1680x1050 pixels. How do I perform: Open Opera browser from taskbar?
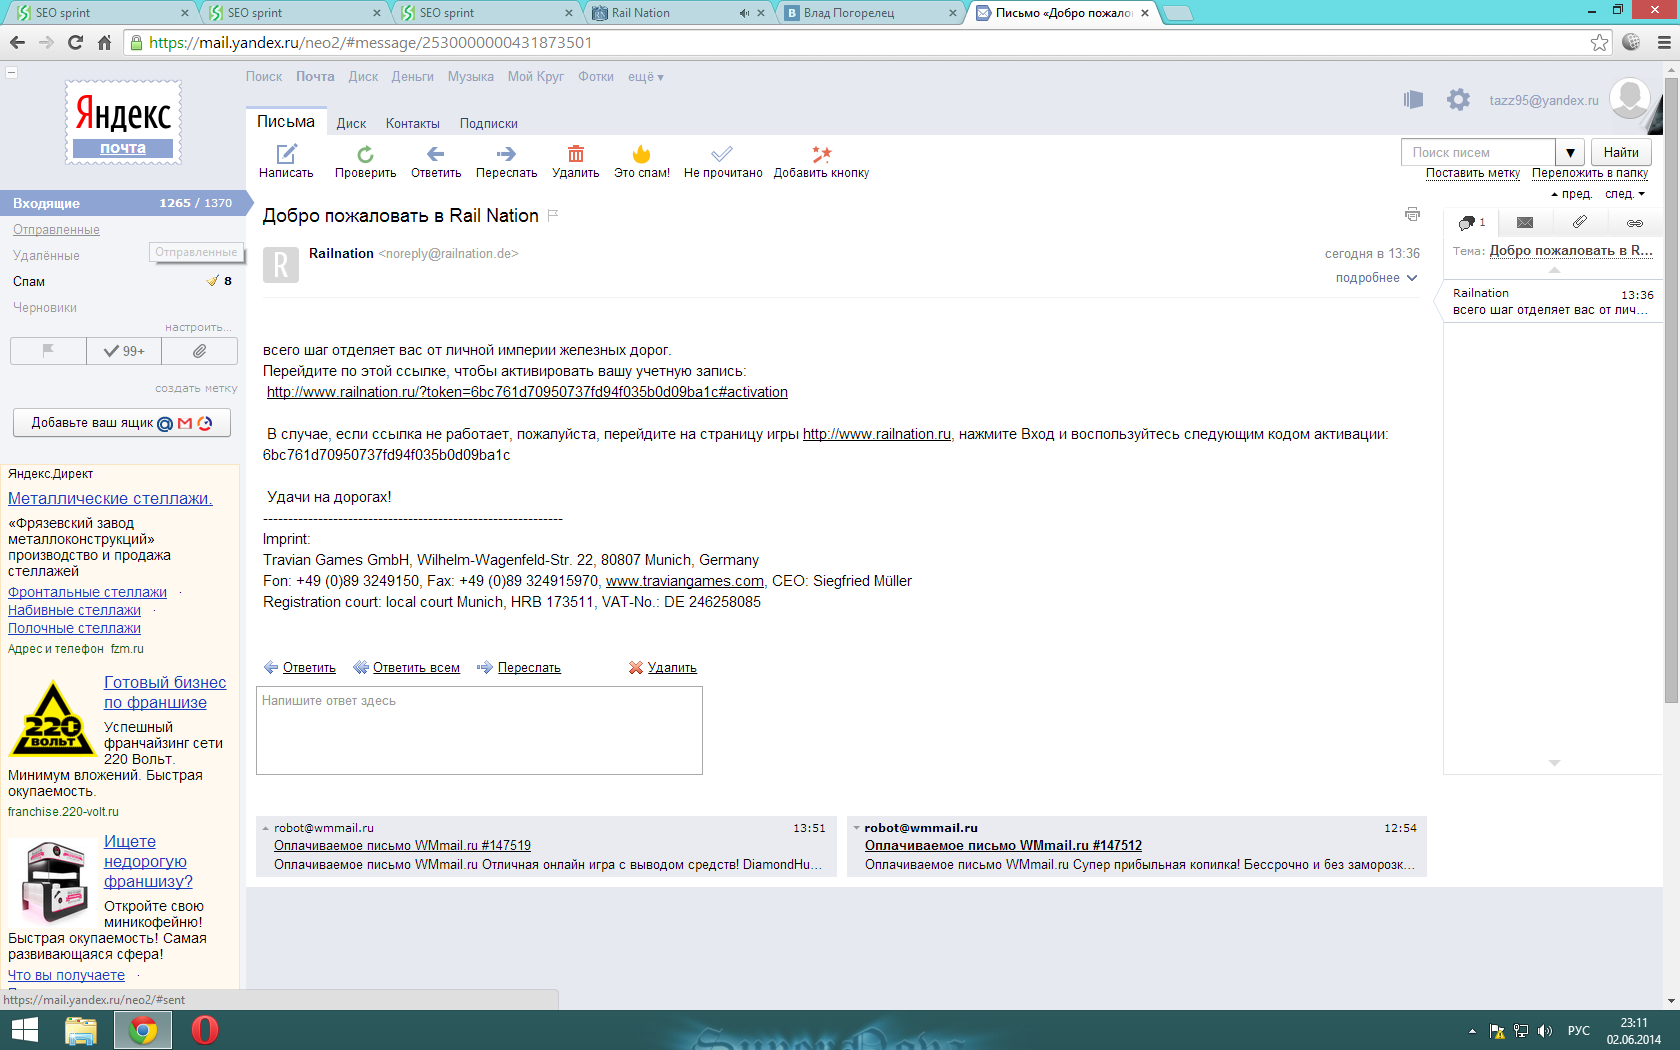[205, 1030]
